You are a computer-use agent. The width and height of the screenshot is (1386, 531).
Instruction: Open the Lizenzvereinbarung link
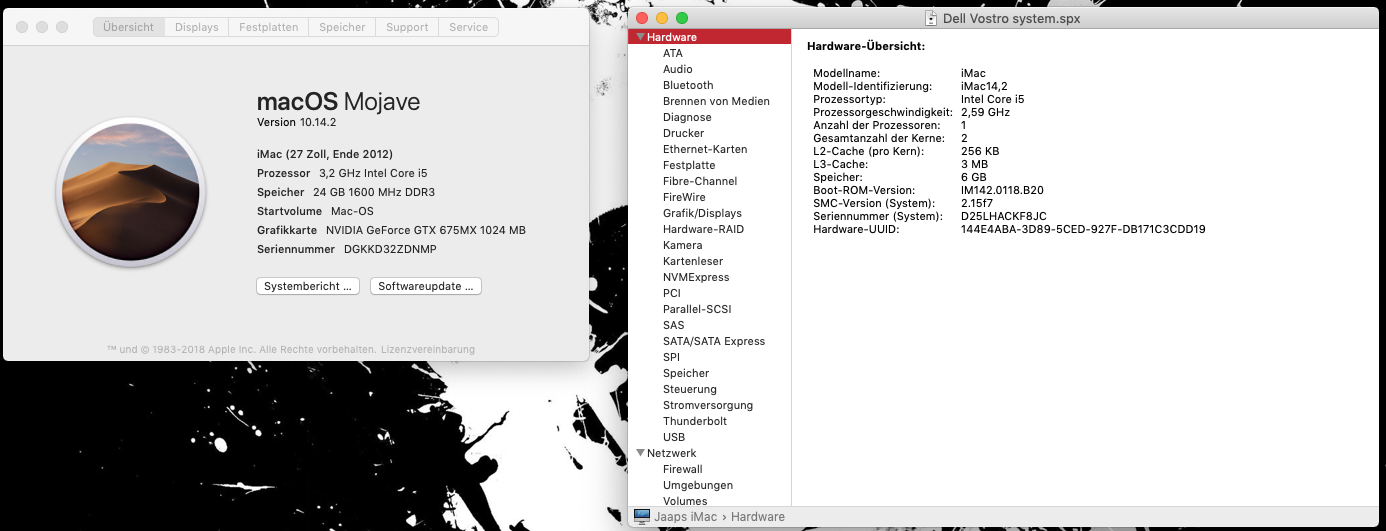pos(428,350)
